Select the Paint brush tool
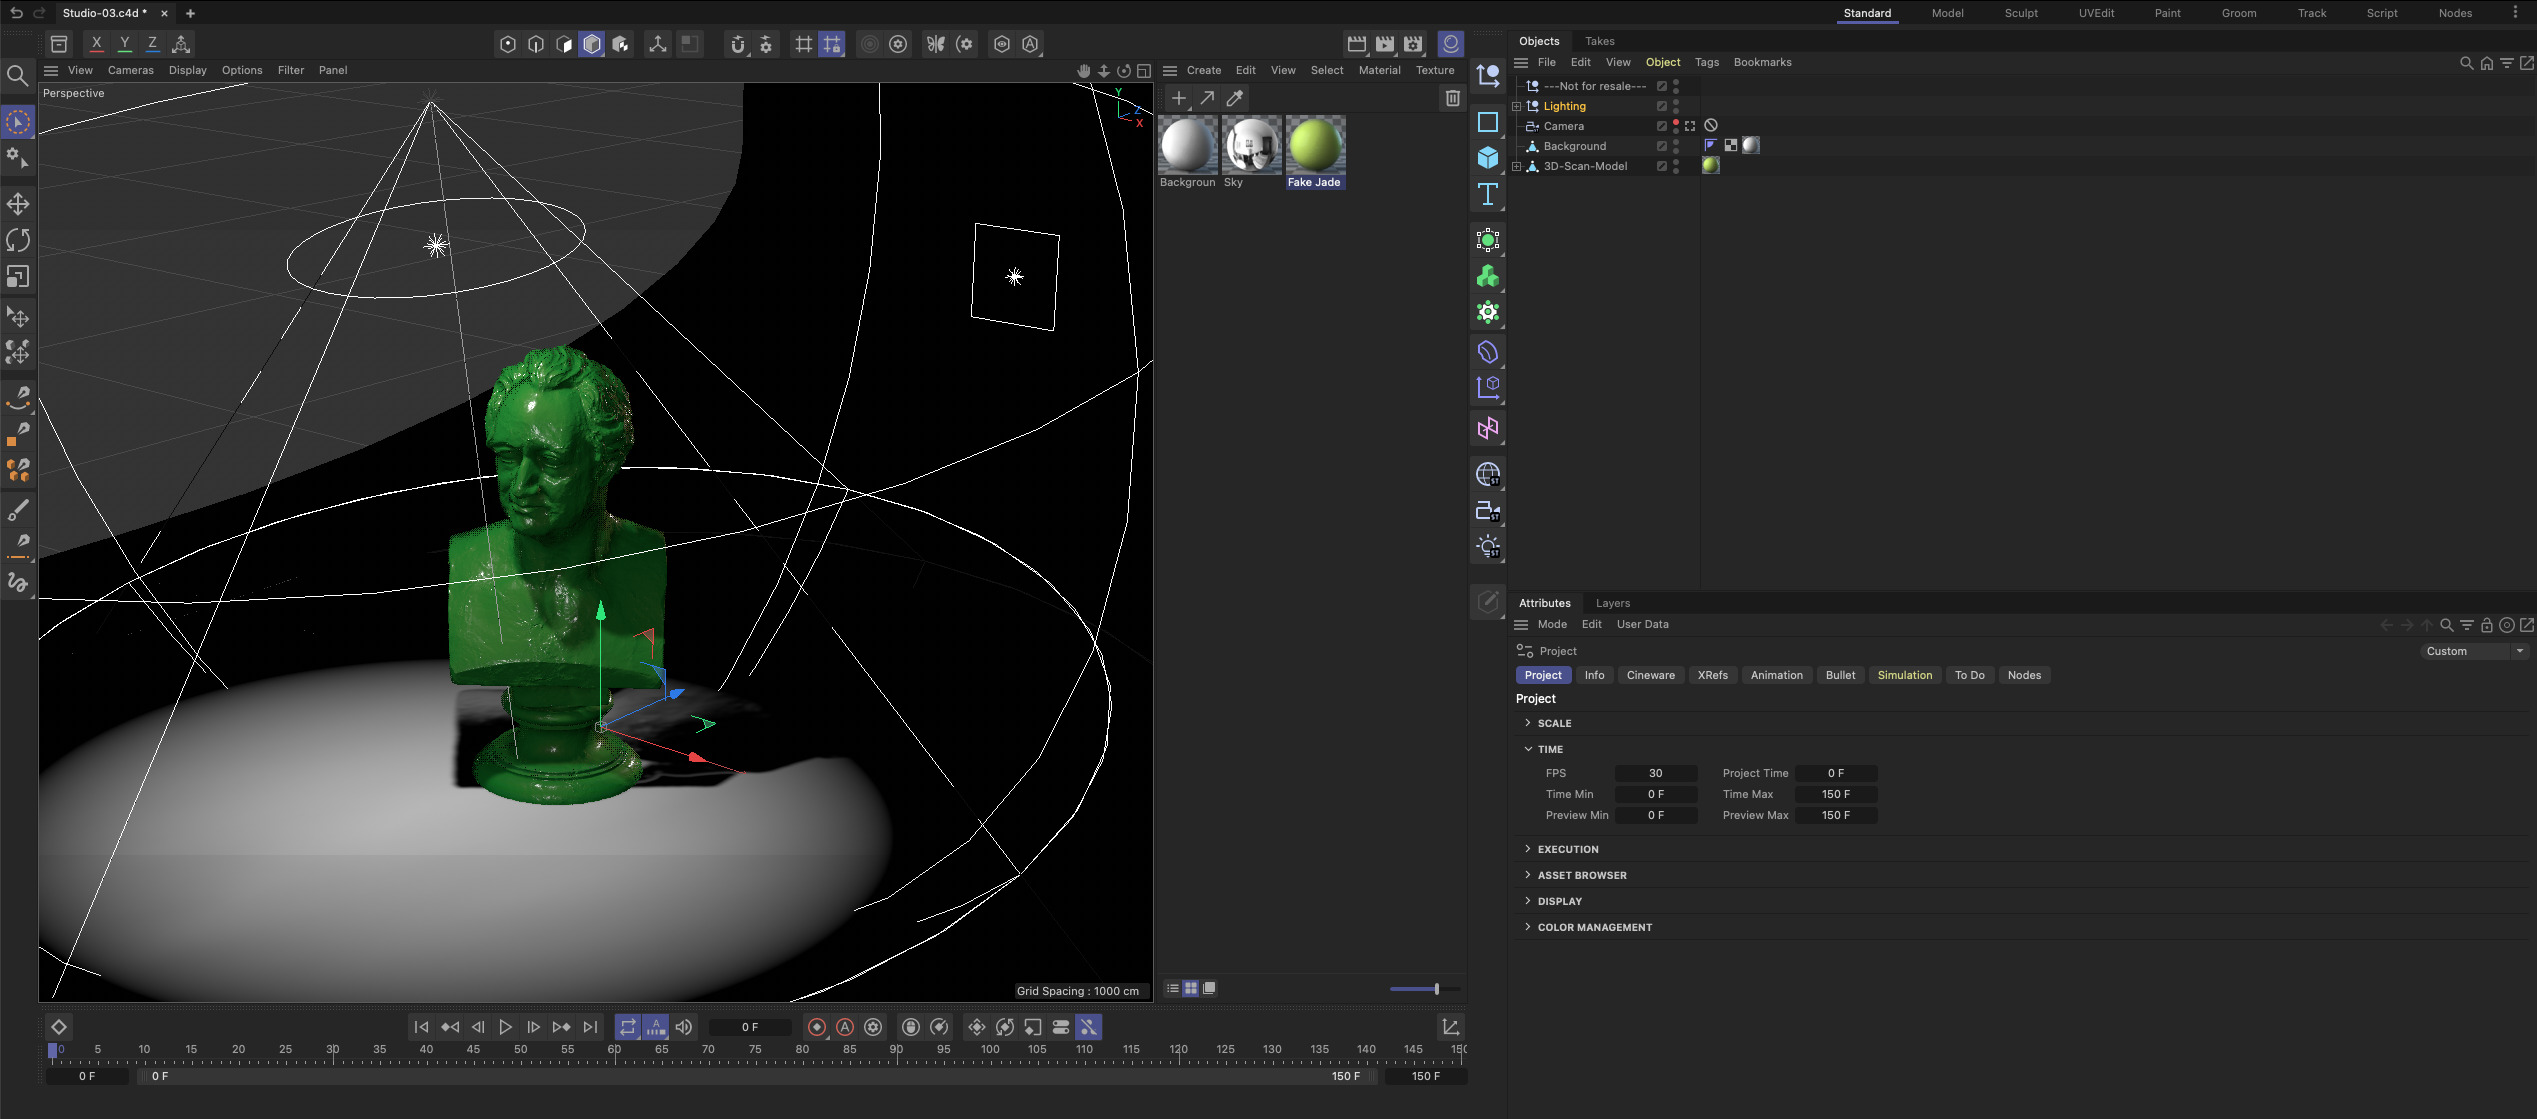 pos(18,511)
